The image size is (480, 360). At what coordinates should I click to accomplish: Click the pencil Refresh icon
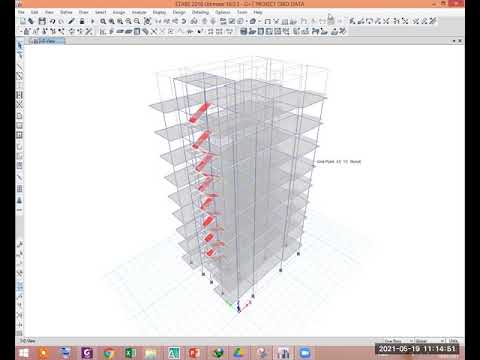[71, 21]
